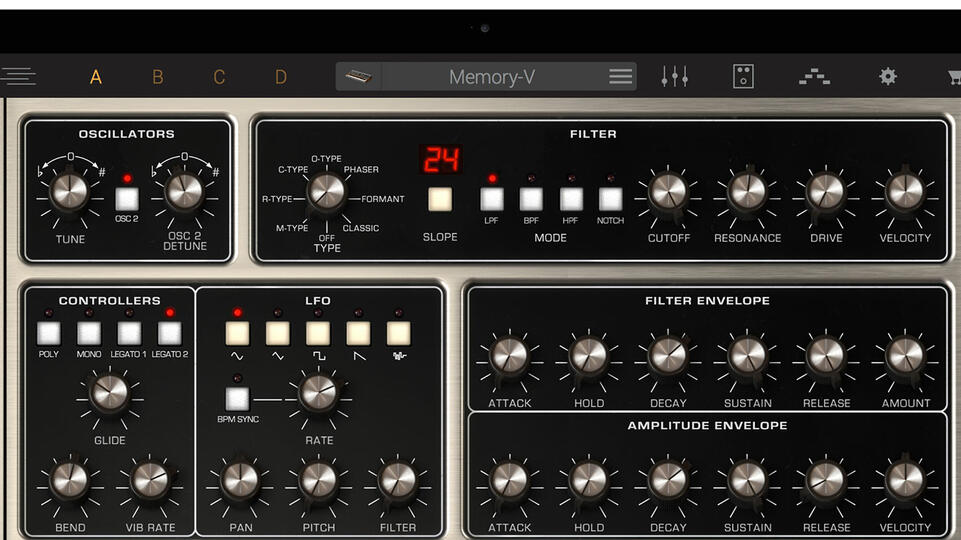Open the arpeggiator steps icon
The height and width of the screenshot is (540, 961).
pos(815,77)
